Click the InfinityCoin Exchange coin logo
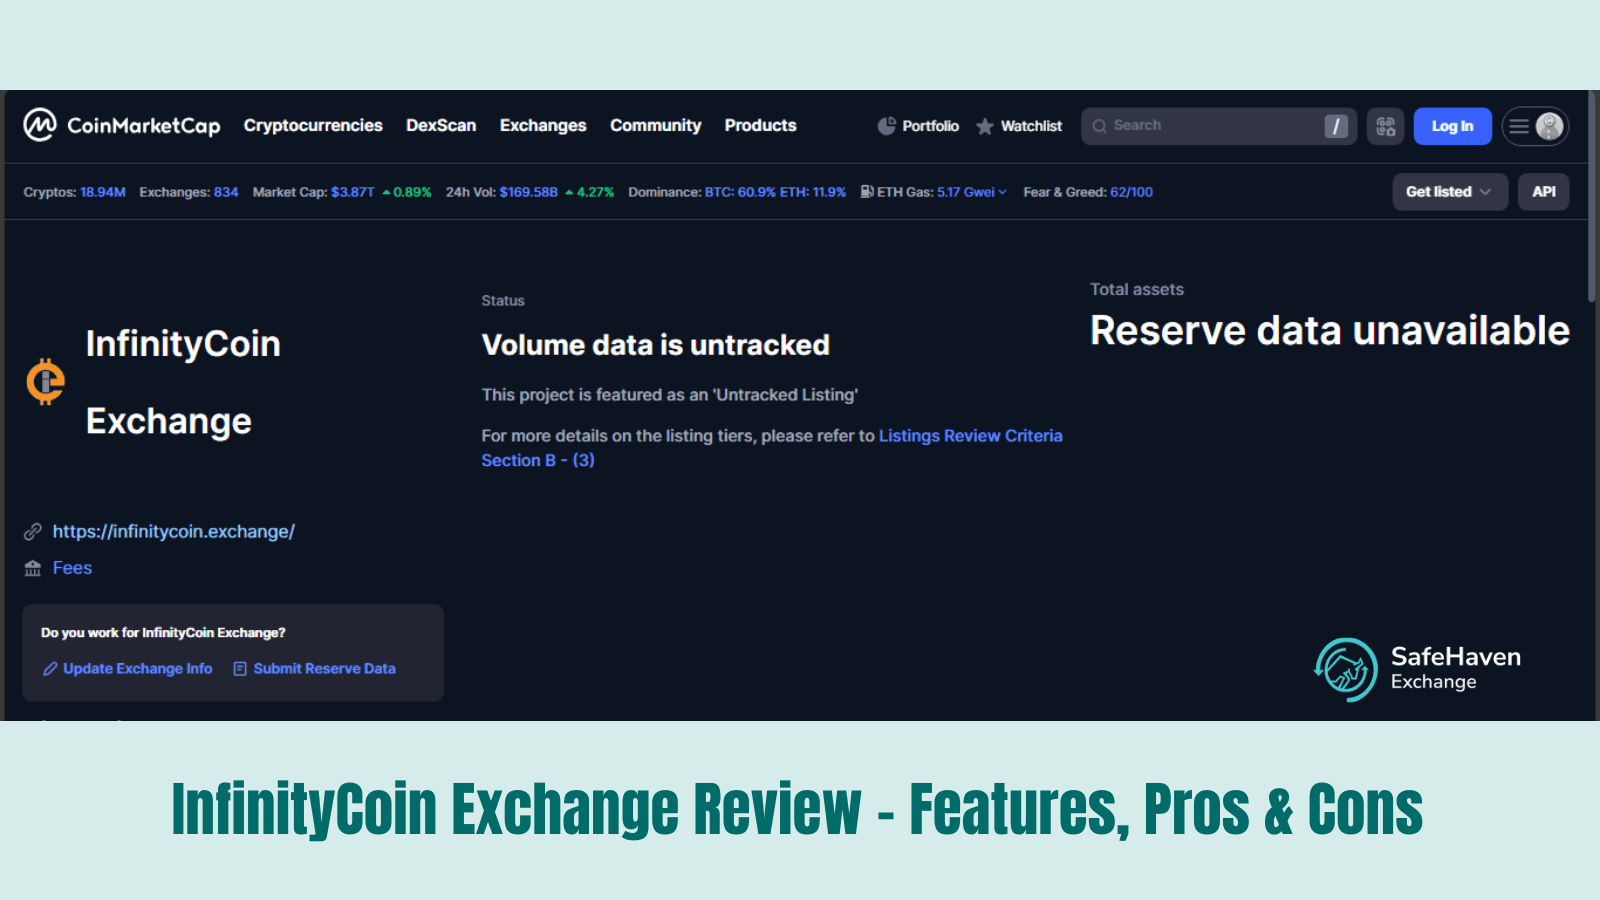The width and height of the screenshot is (1600, 900). pos(44,383)
